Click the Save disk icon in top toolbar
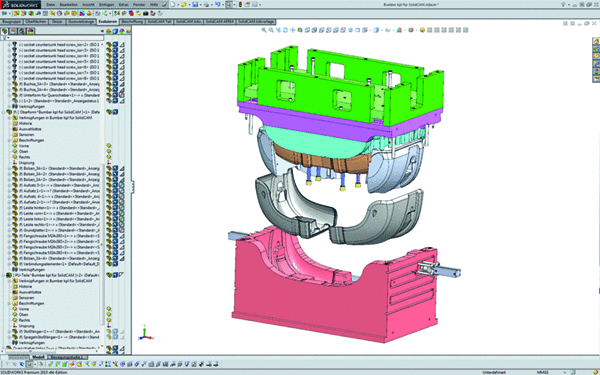The width and height of the screenshot is (600, 375). point(195,5)
